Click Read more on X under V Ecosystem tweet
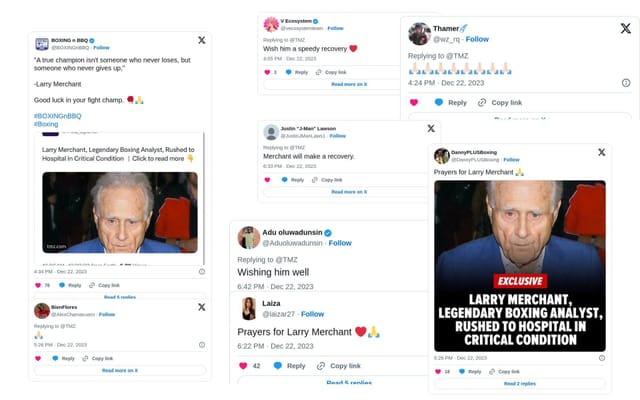This screenshot has height=400, width=640. [x=349, y=84]
